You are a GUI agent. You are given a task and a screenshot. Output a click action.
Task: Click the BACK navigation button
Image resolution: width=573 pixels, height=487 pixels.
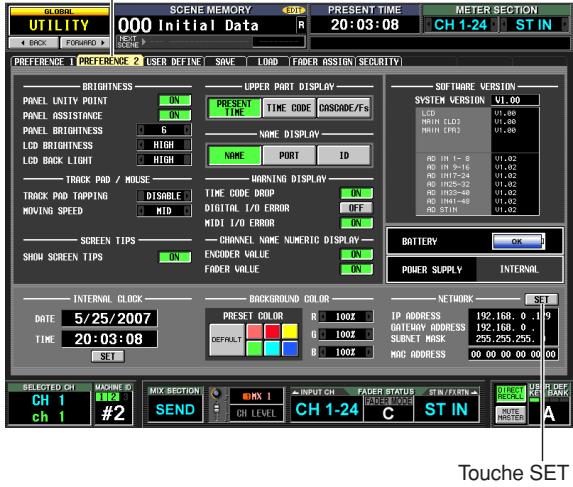coord(33,43)
